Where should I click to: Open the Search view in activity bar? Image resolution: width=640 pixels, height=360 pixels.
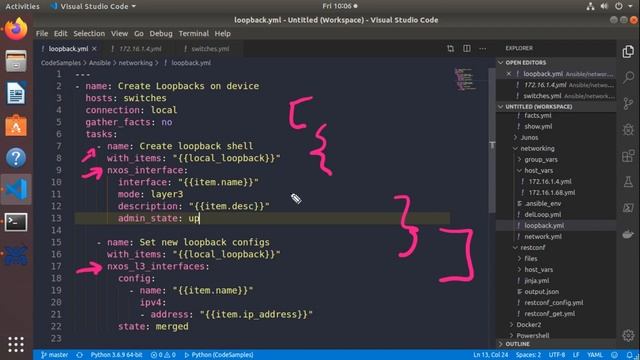coord(628,77)
